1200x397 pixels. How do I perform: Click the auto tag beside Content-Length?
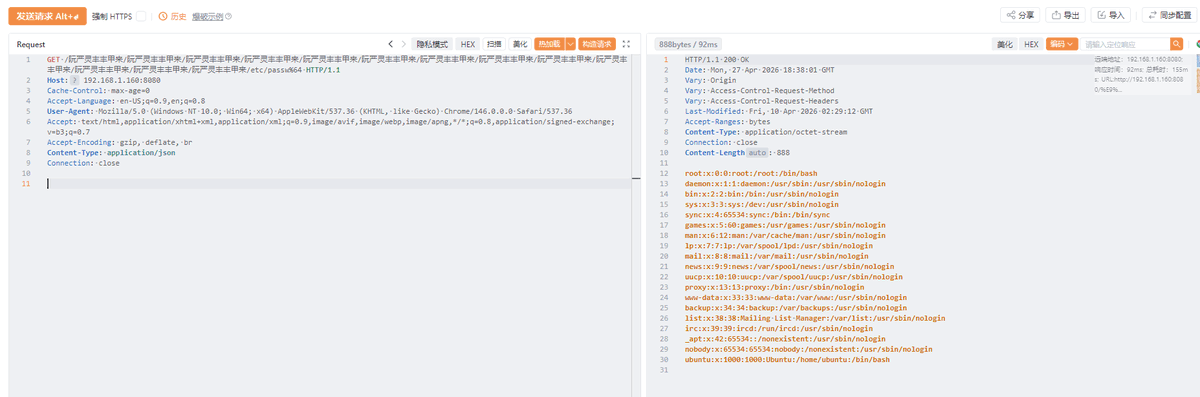(757, 152)
